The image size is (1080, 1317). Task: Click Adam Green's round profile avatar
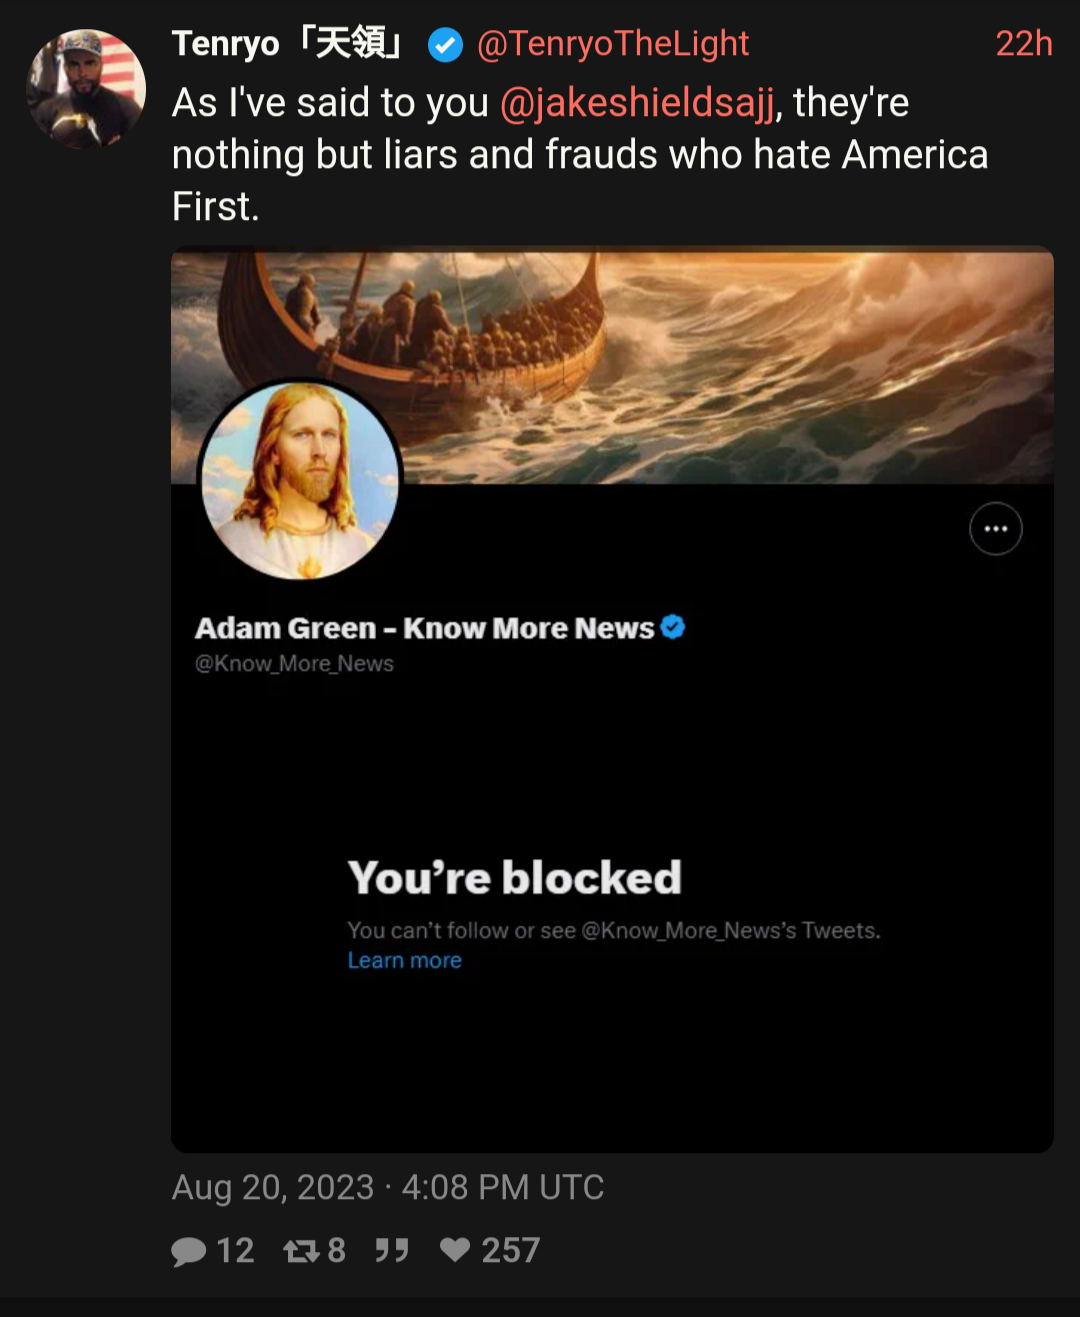[x=300, y=480]
